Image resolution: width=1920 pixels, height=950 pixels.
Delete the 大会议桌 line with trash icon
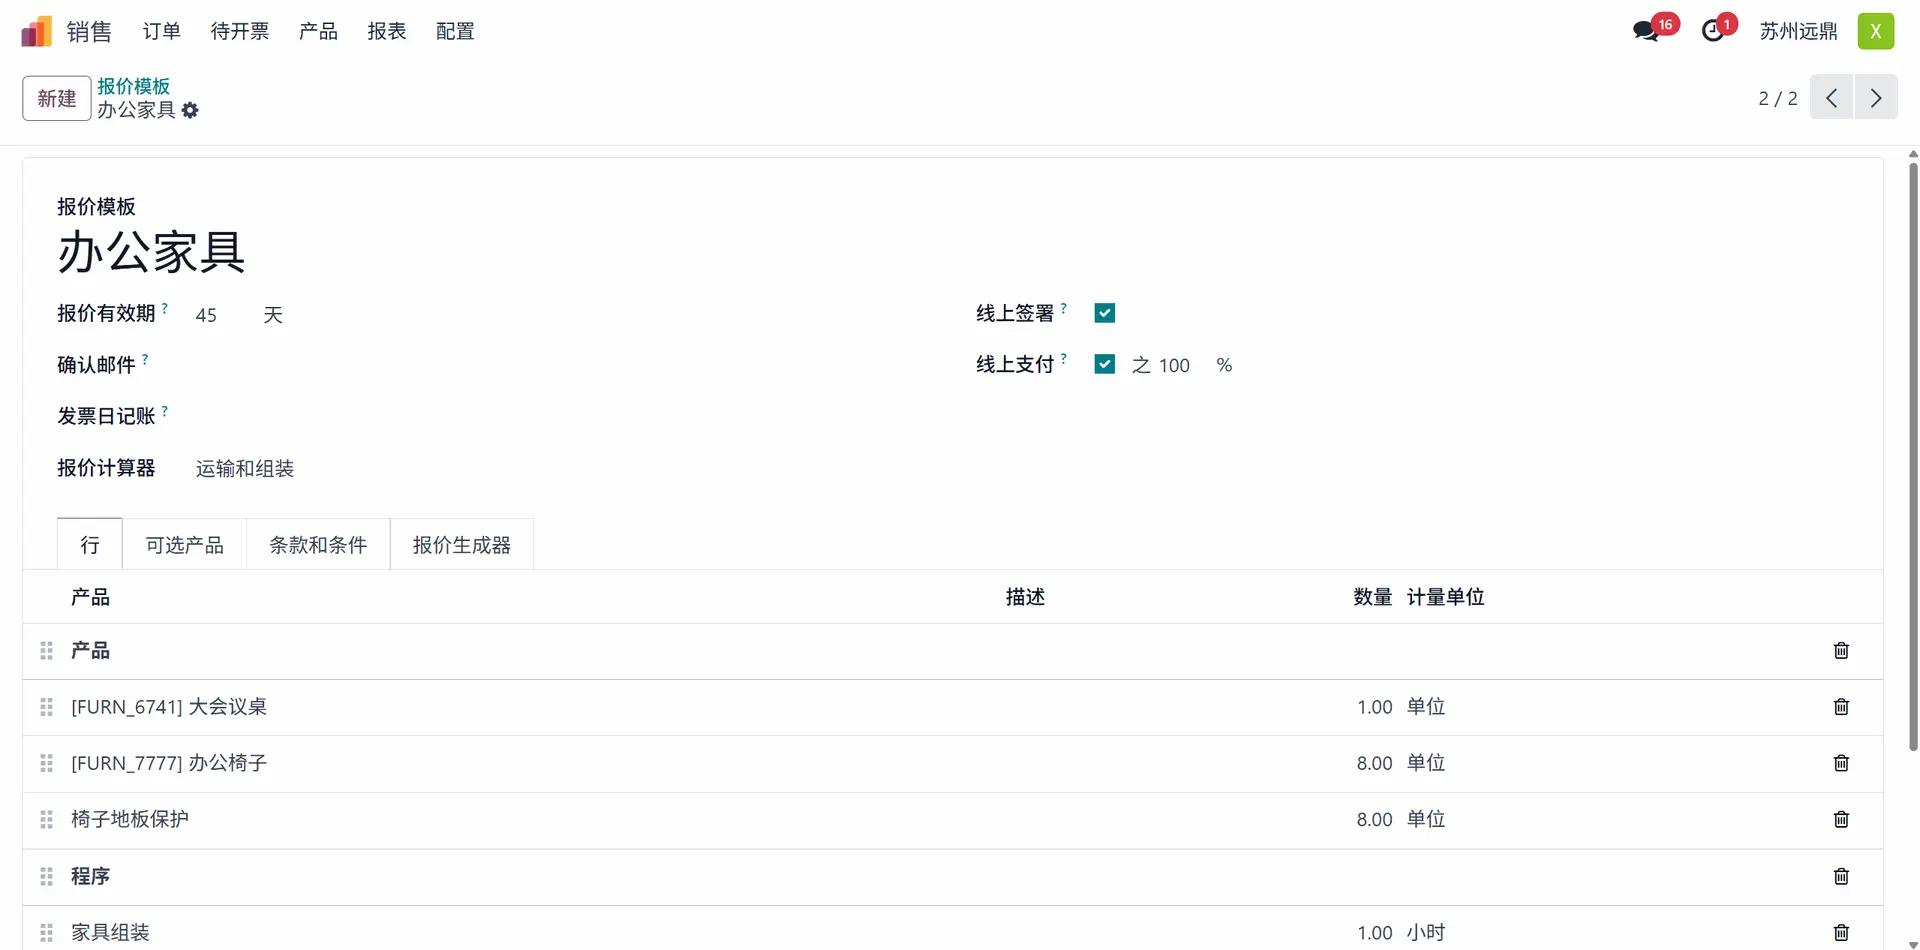point(1841,707)
